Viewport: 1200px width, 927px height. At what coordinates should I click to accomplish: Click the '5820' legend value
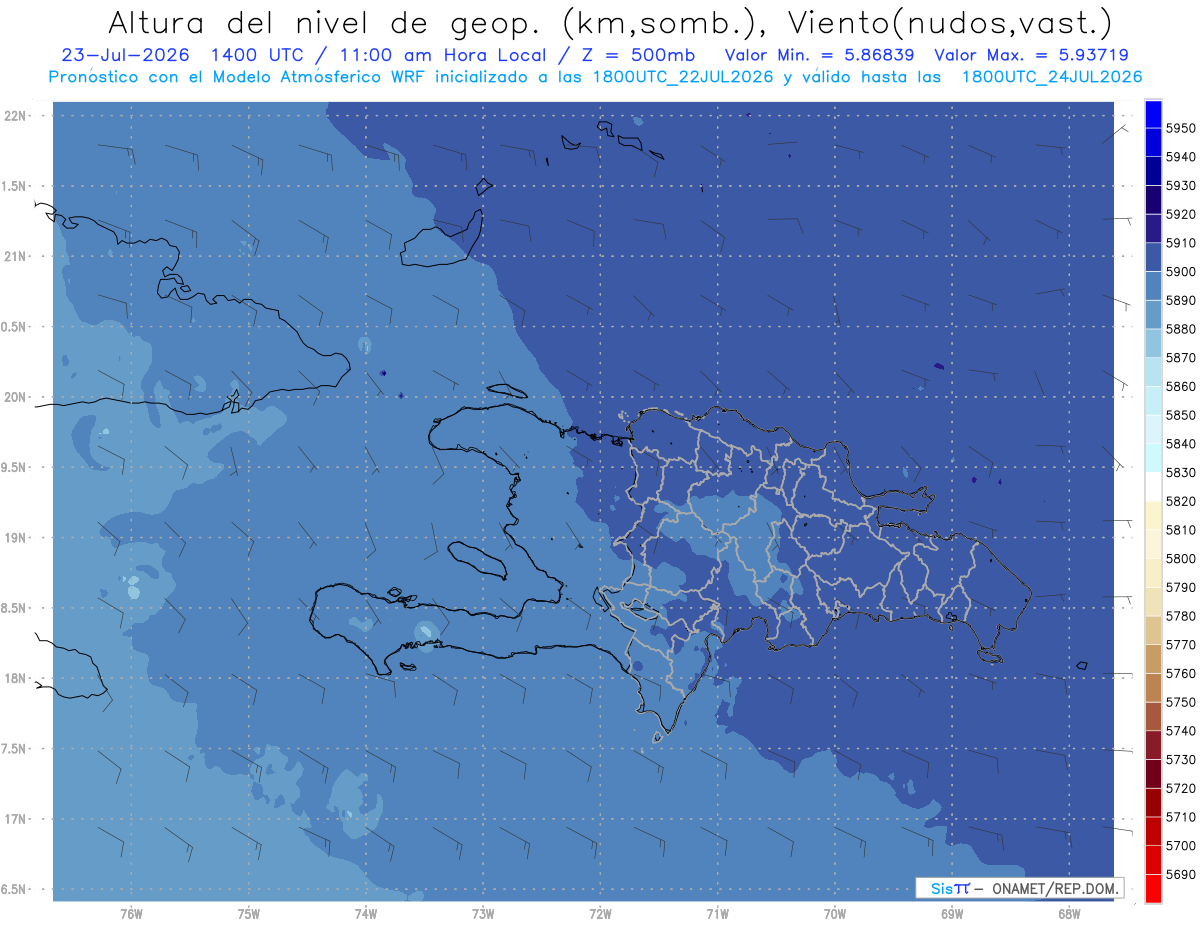[1181, 501]
